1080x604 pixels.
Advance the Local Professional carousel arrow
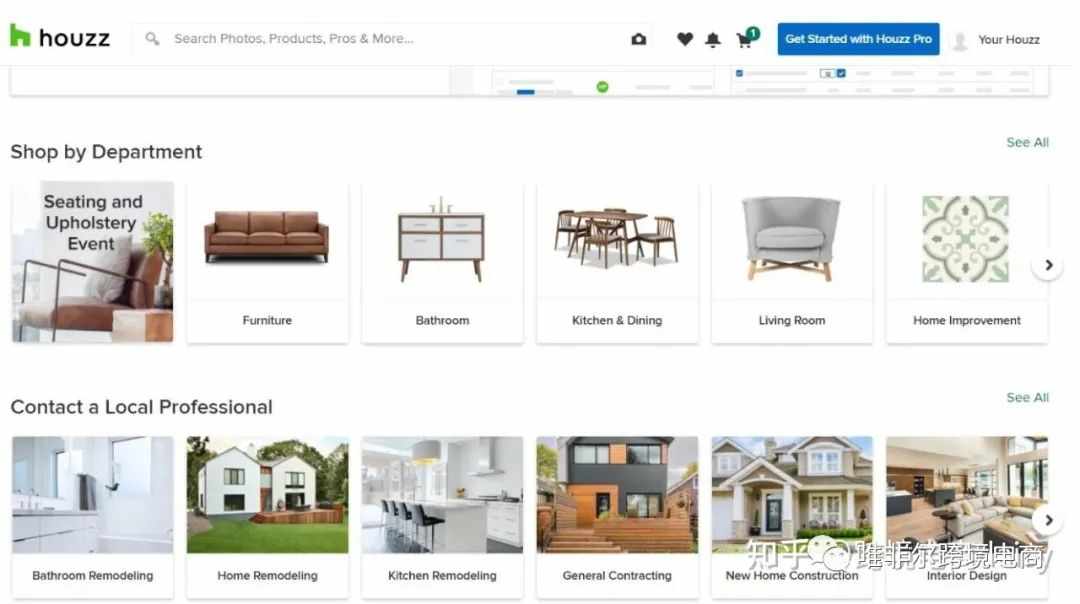(1048, 521)
